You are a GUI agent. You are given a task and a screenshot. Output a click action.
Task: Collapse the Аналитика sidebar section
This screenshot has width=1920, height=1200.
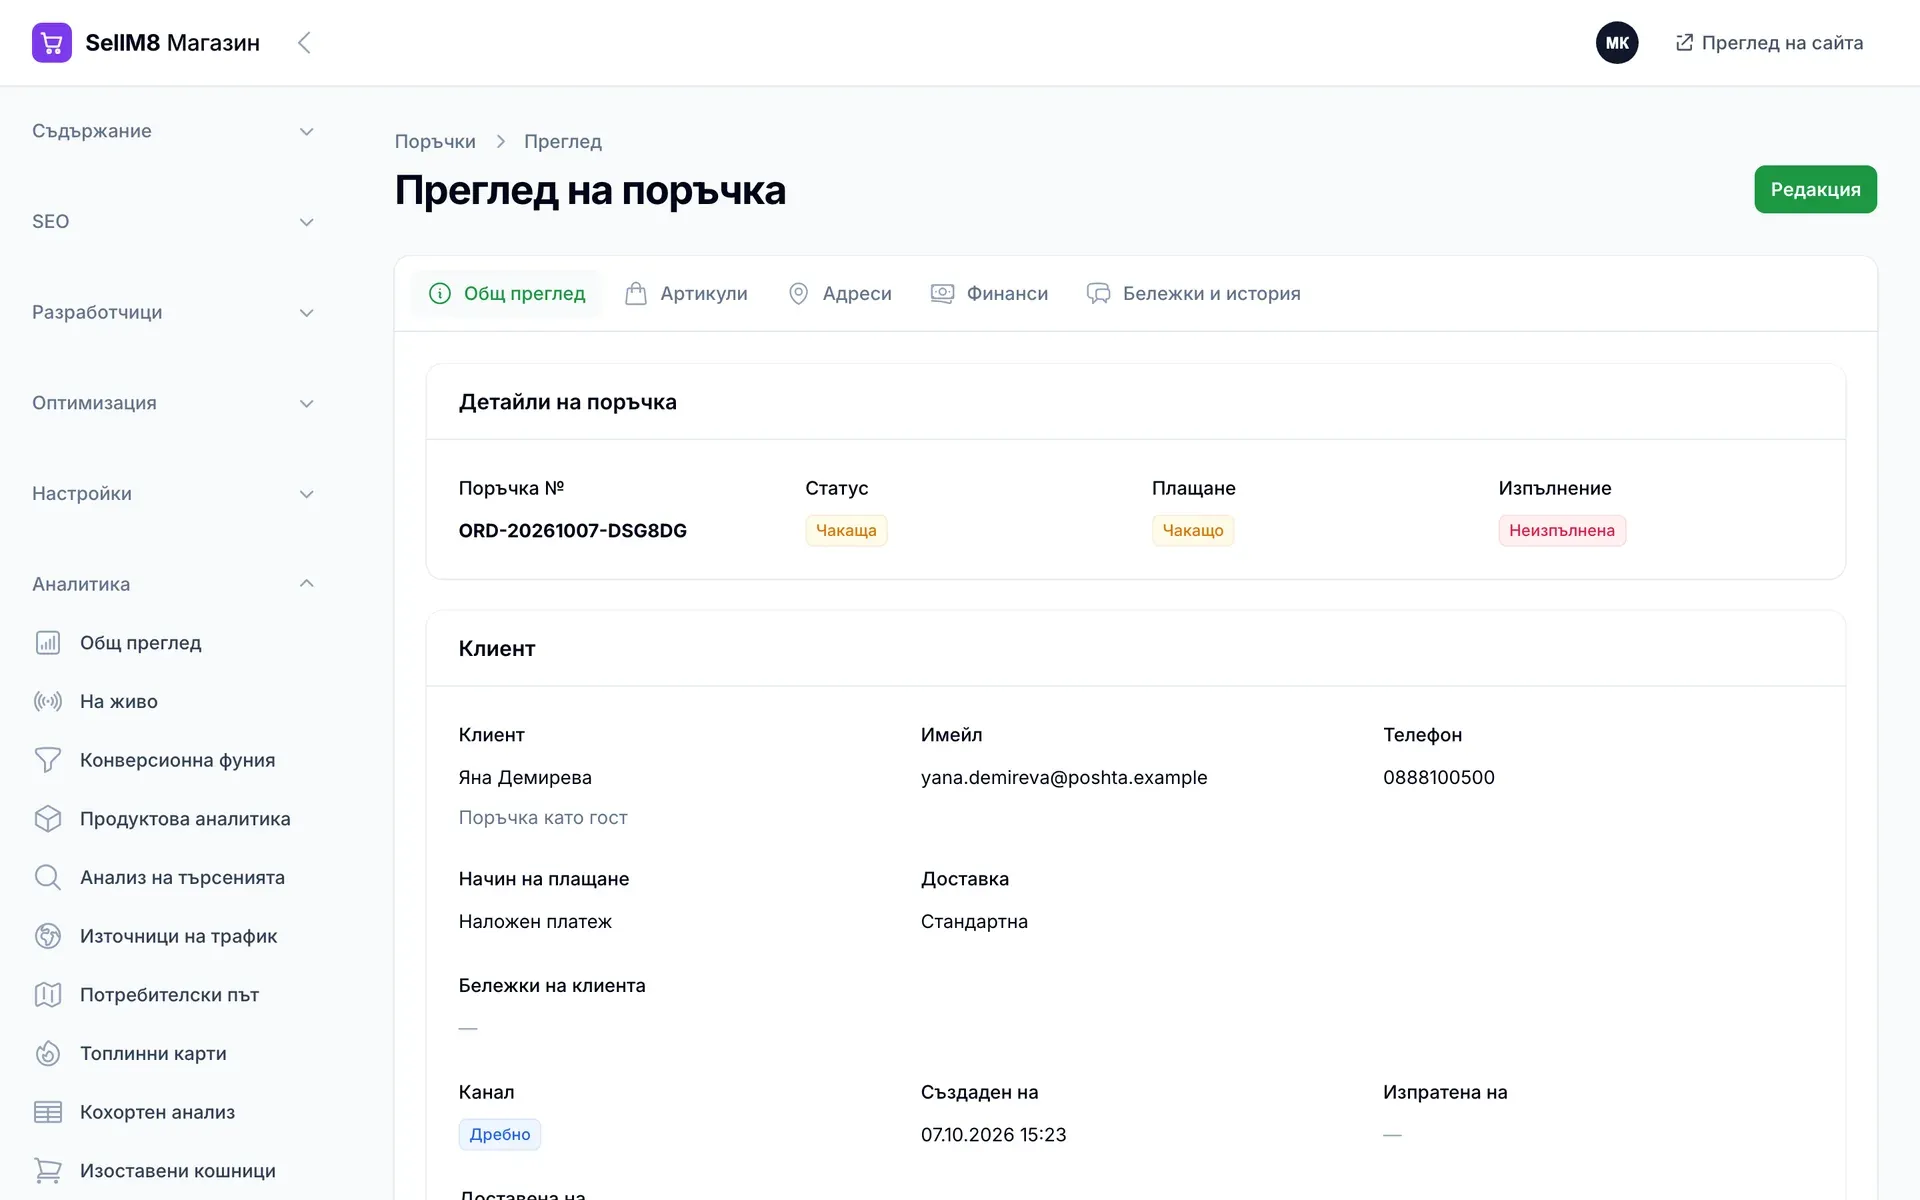click(173, 584)
